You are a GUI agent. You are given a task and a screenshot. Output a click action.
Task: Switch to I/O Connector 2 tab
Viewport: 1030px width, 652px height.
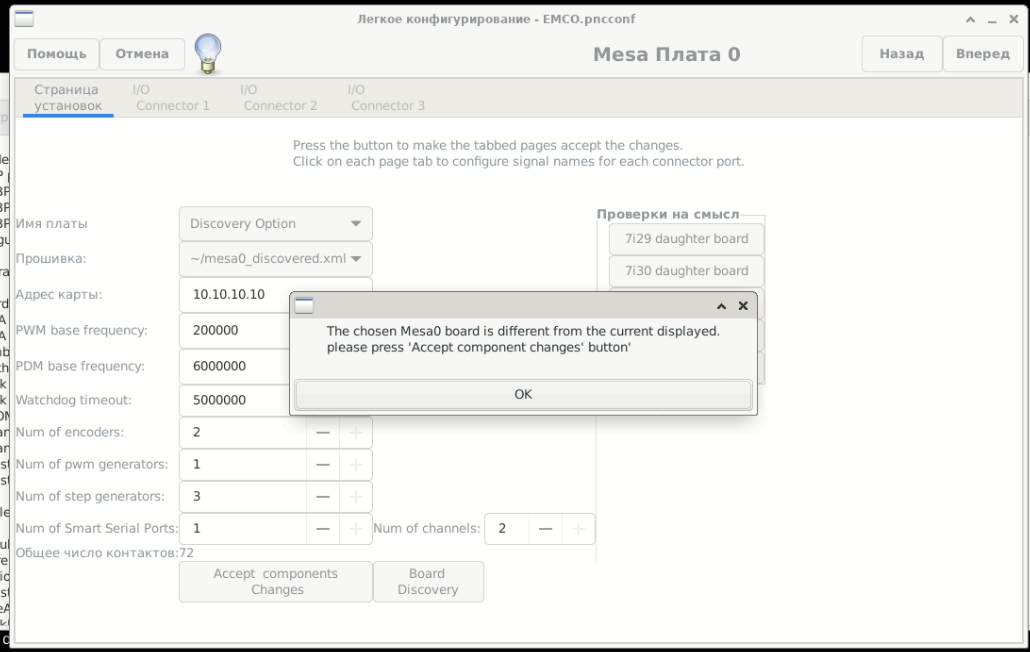(280, 97)
